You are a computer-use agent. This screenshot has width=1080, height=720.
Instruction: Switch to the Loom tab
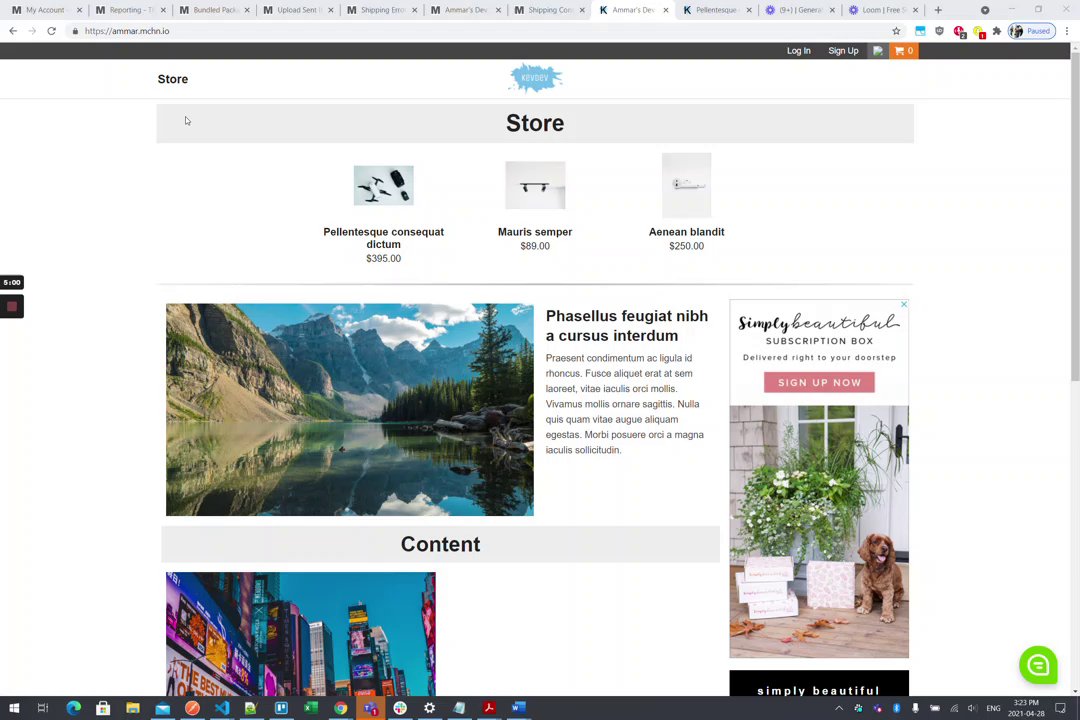tap(882, 10)
